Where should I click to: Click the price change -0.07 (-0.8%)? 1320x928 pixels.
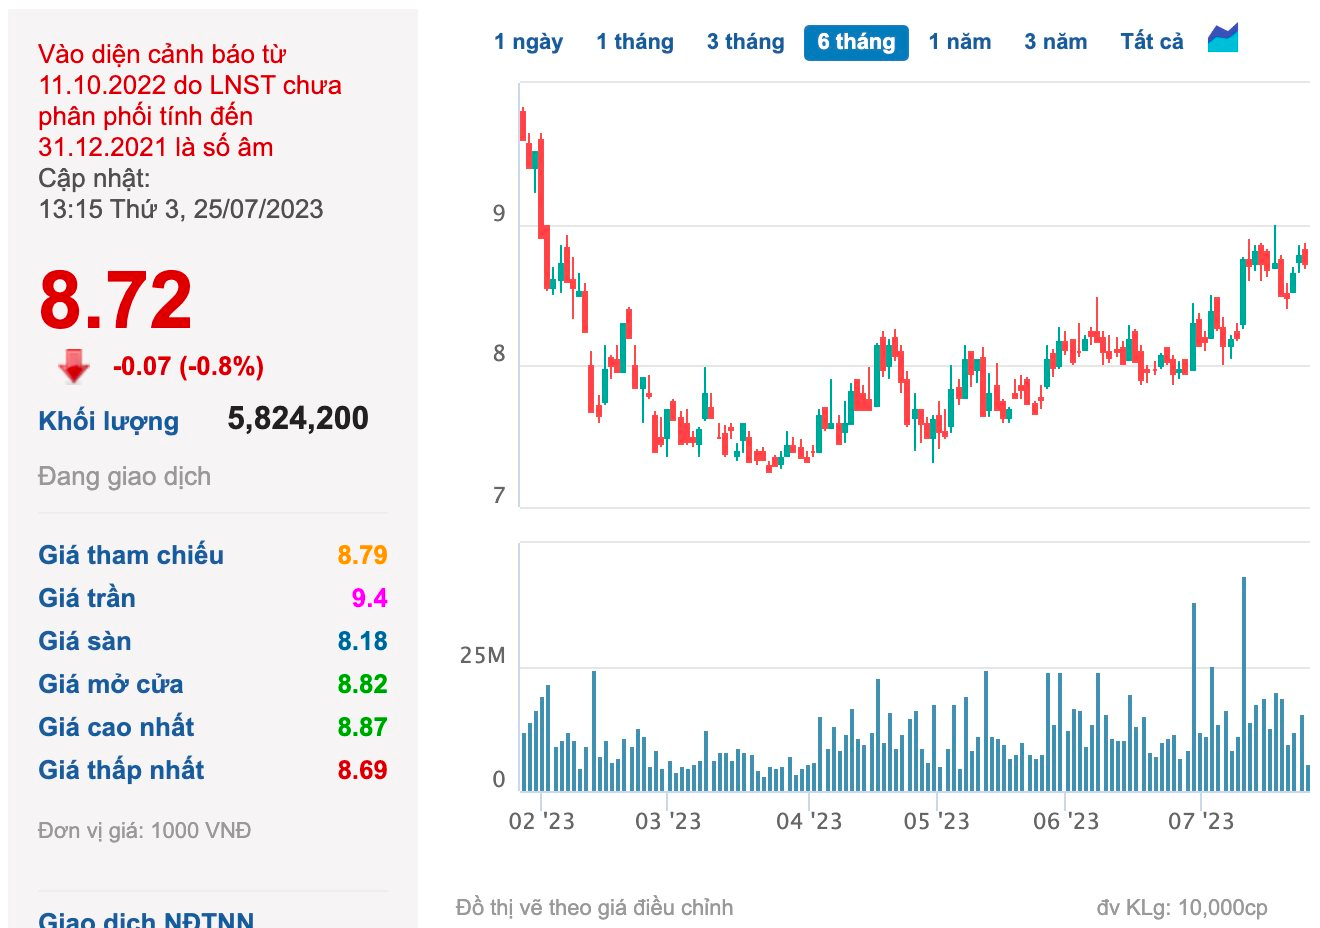pyautogui.click(x=188, y=366)
